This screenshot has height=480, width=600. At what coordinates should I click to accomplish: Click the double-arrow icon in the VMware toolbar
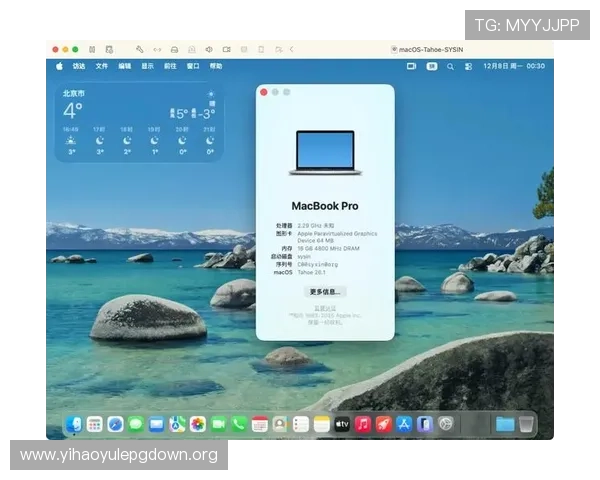pos(157,49)
